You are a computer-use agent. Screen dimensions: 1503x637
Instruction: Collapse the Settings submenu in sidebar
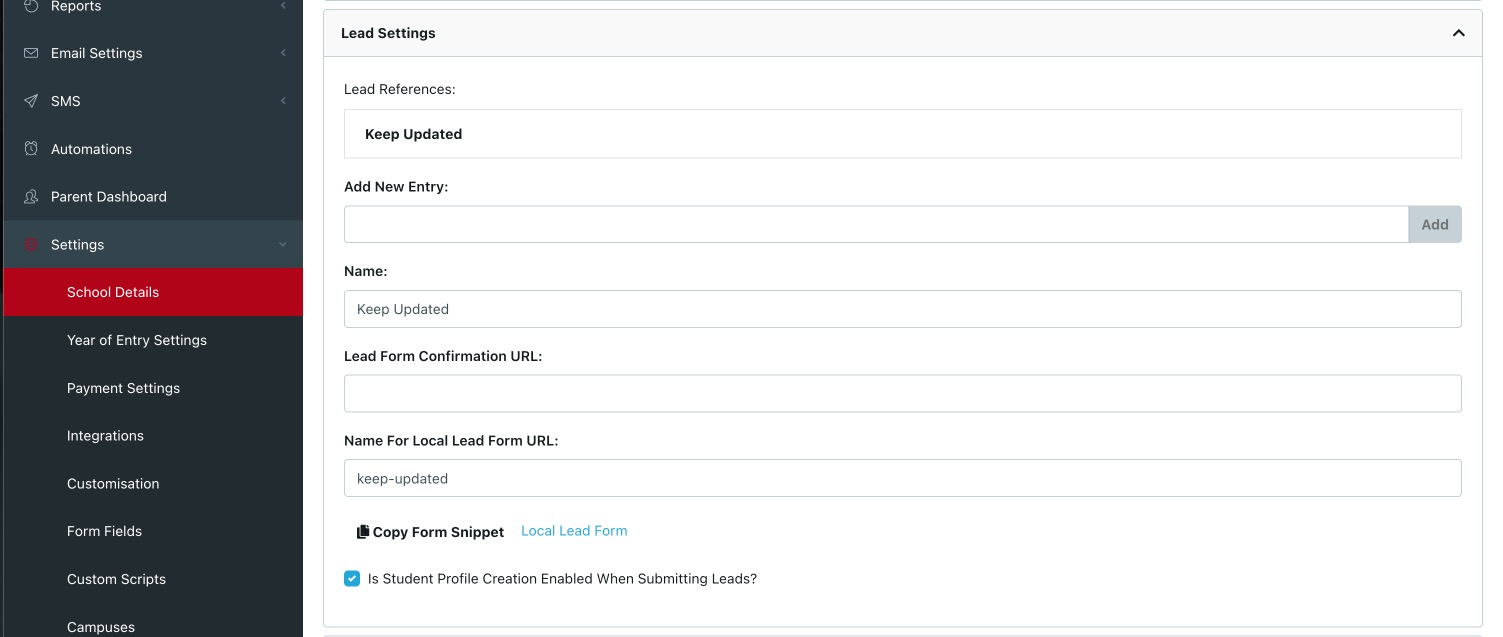tap(283, 245)
